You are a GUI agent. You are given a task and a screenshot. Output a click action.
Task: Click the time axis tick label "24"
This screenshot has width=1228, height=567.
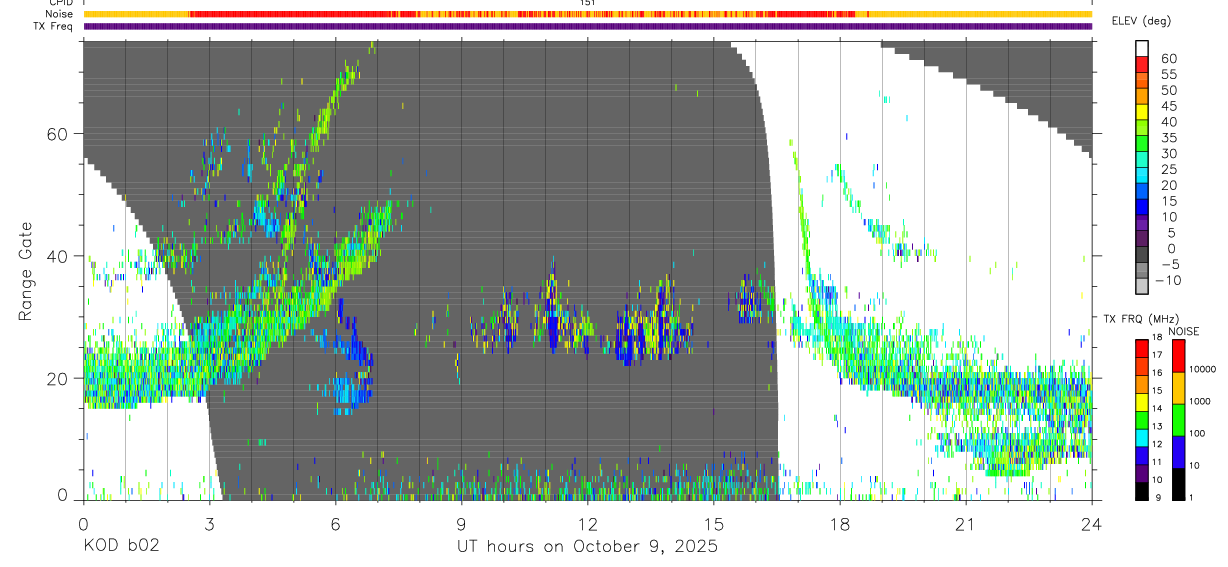1091,523
